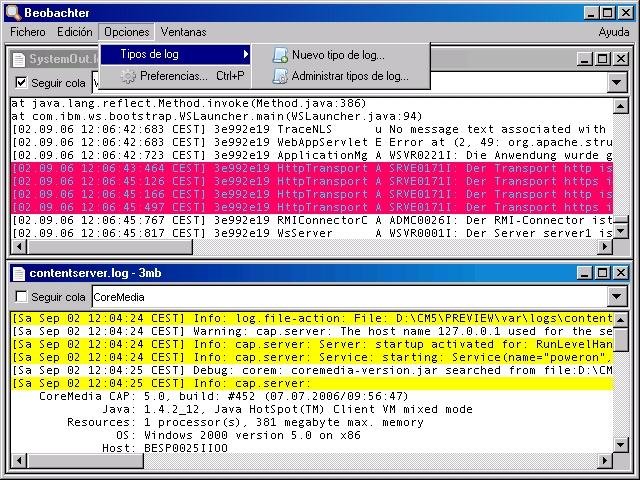640x480 pixels.
Task: Uncheck Seguir cola in SystemOut window
Action: pyautogui.click(x=21, y=82)
